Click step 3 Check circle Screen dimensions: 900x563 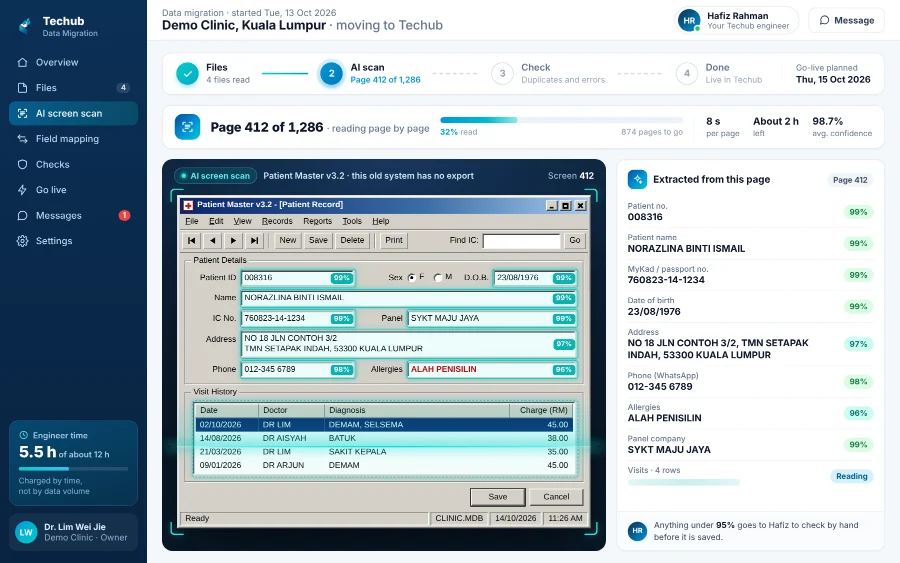tap(502, 73)
